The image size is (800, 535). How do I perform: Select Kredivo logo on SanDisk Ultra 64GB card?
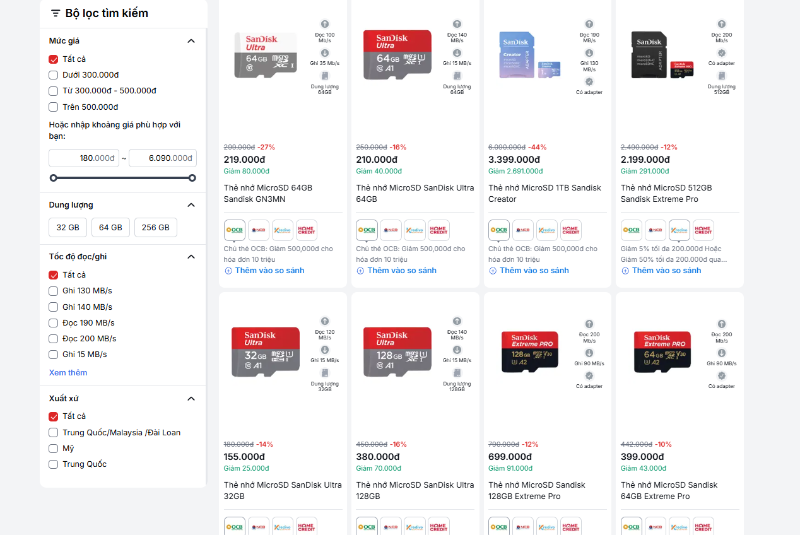(x=414, y=230)
